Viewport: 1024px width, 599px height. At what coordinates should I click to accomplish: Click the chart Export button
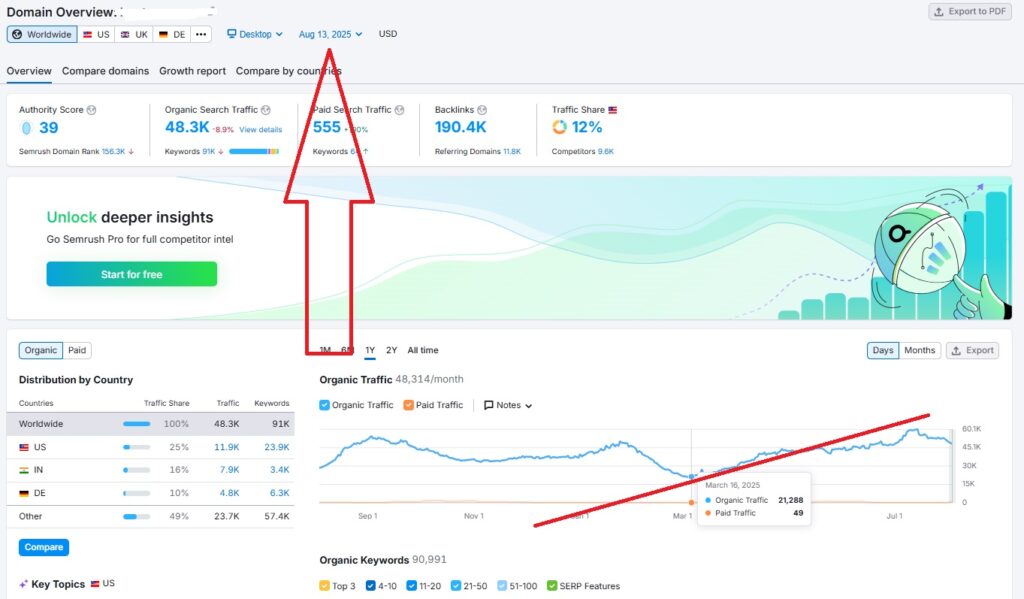(972, 350)
